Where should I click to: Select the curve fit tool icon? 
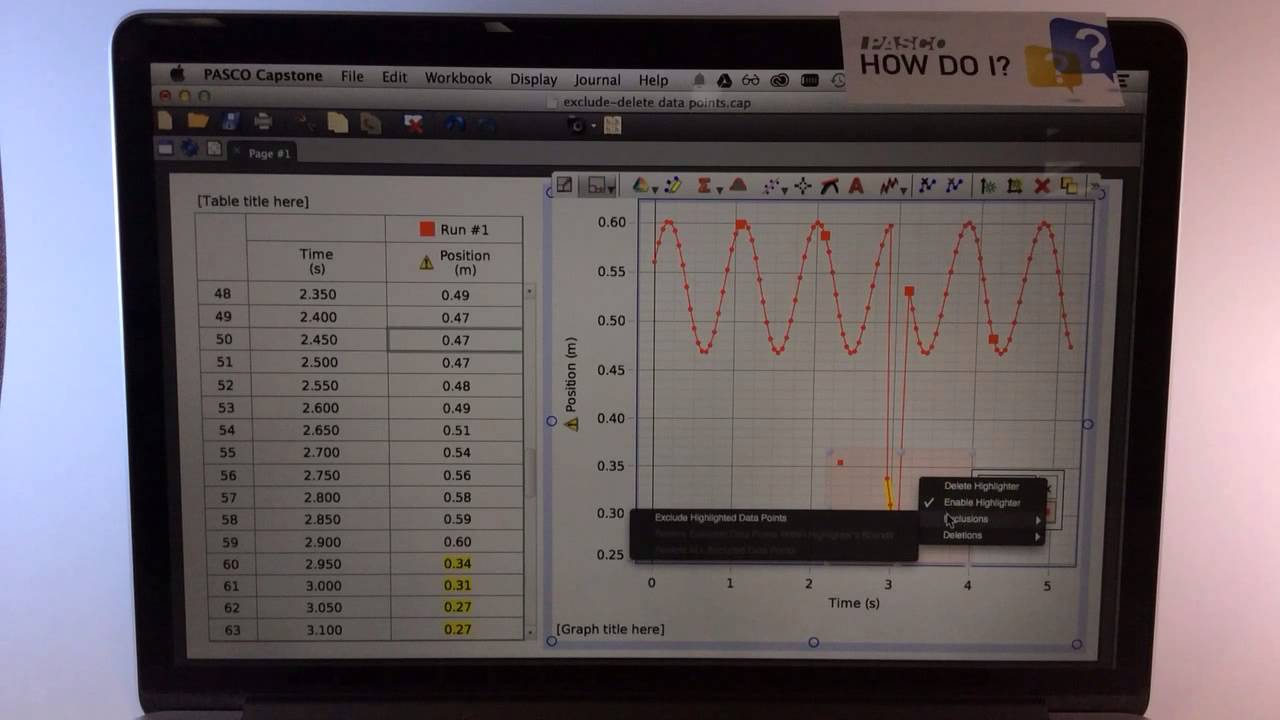click(x=771, y=185)
